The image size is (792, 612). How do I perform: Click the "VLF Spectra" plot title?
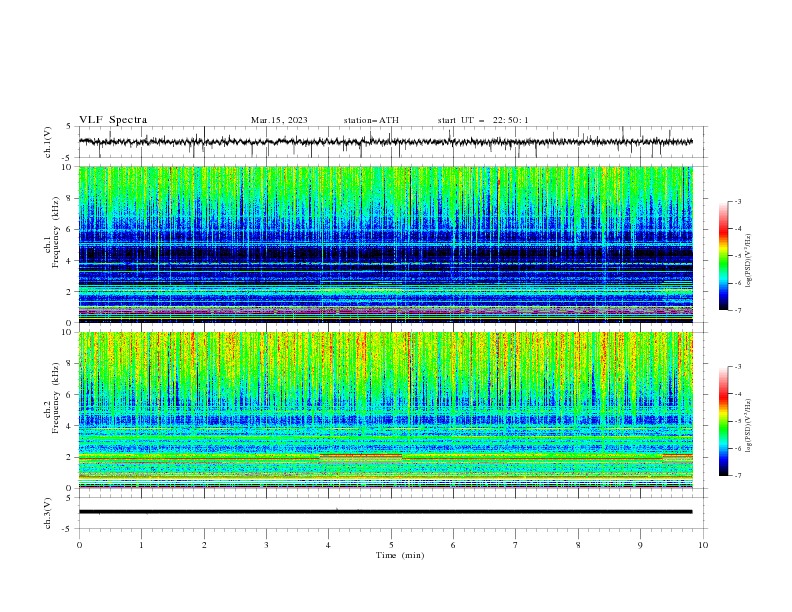click(113, 120)
